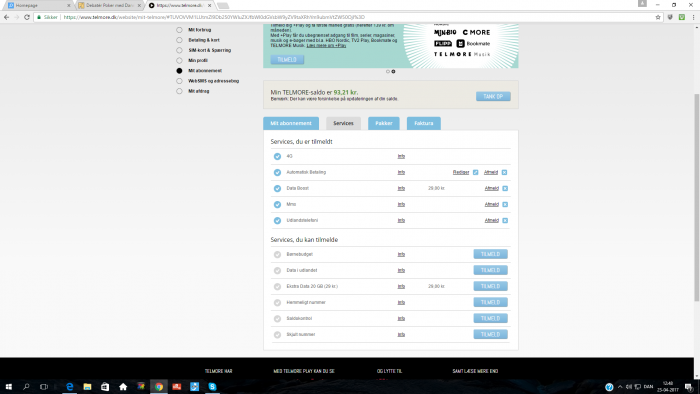Click the Afmeld X icon for Data Boost
700x394 pixels.
[505, 188]
